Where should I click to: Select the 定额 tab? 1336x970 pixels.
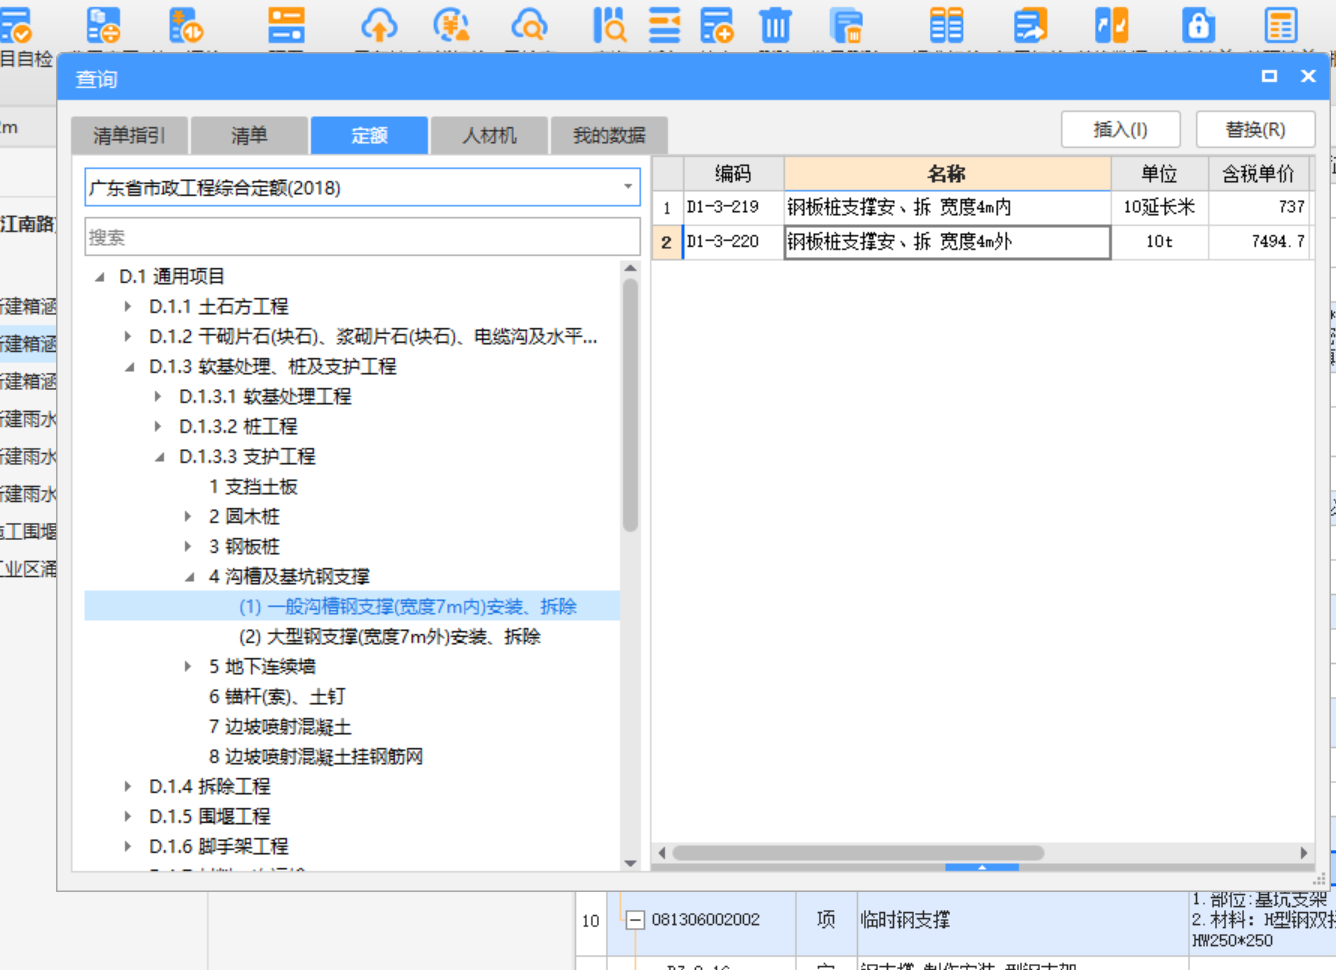(x=369, y=135)
